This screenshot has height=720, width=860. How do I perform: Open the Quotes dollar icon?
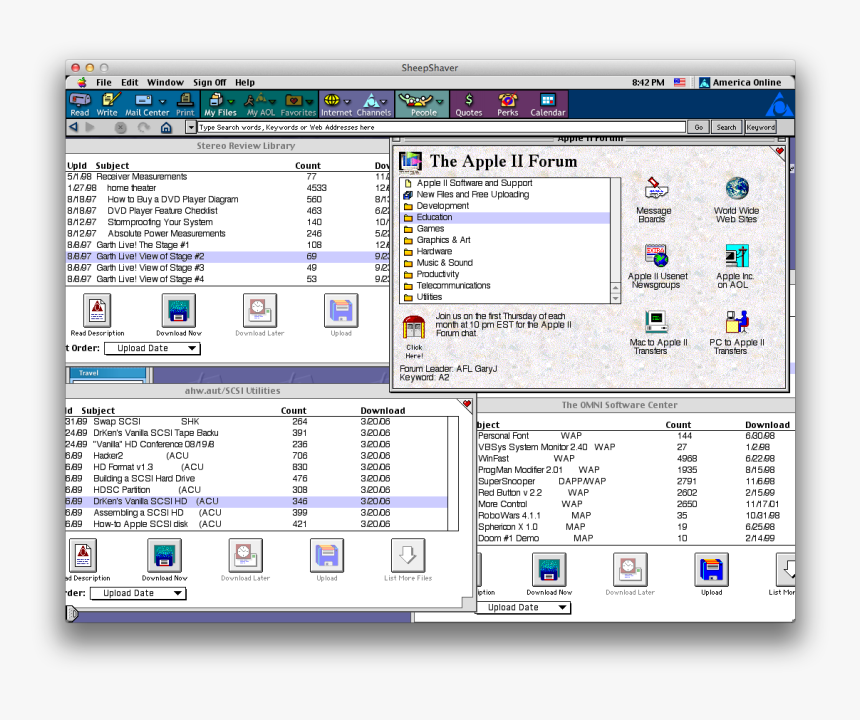[469, 104]
